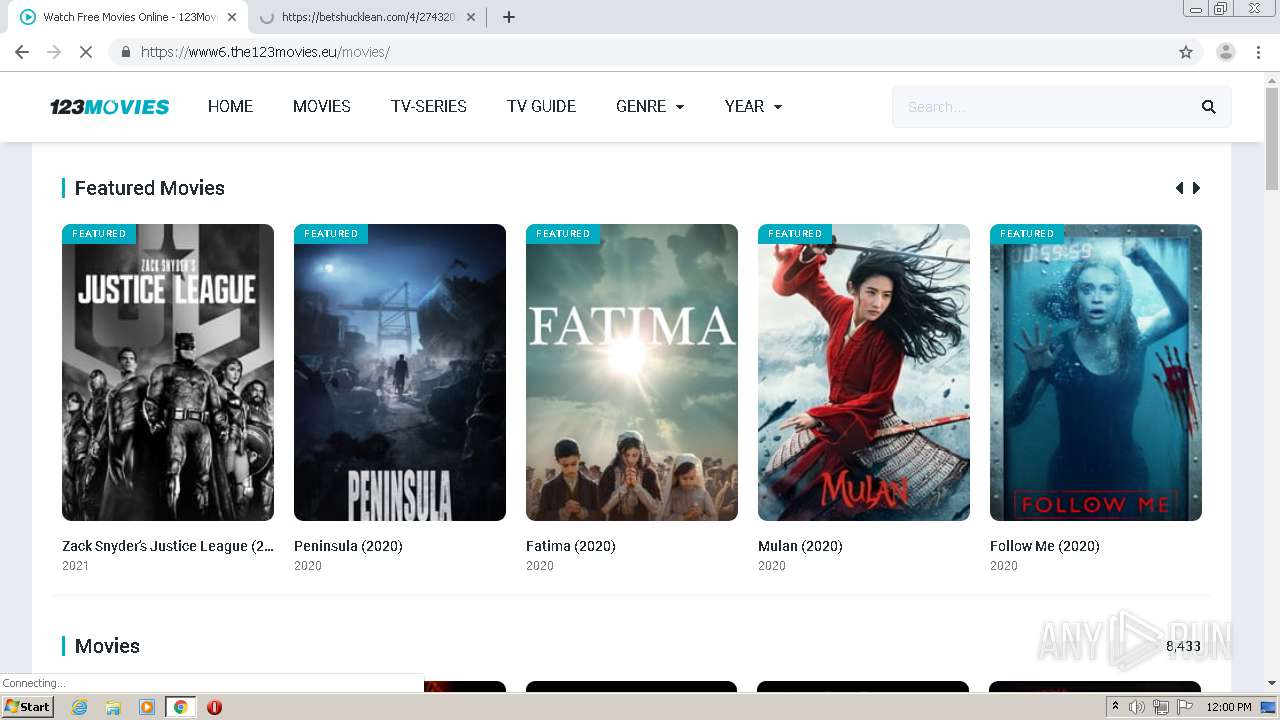Open Zack Snyder's Justice League title link
1280x720 pixels.
pyautogui.click(x=168, y=546)
